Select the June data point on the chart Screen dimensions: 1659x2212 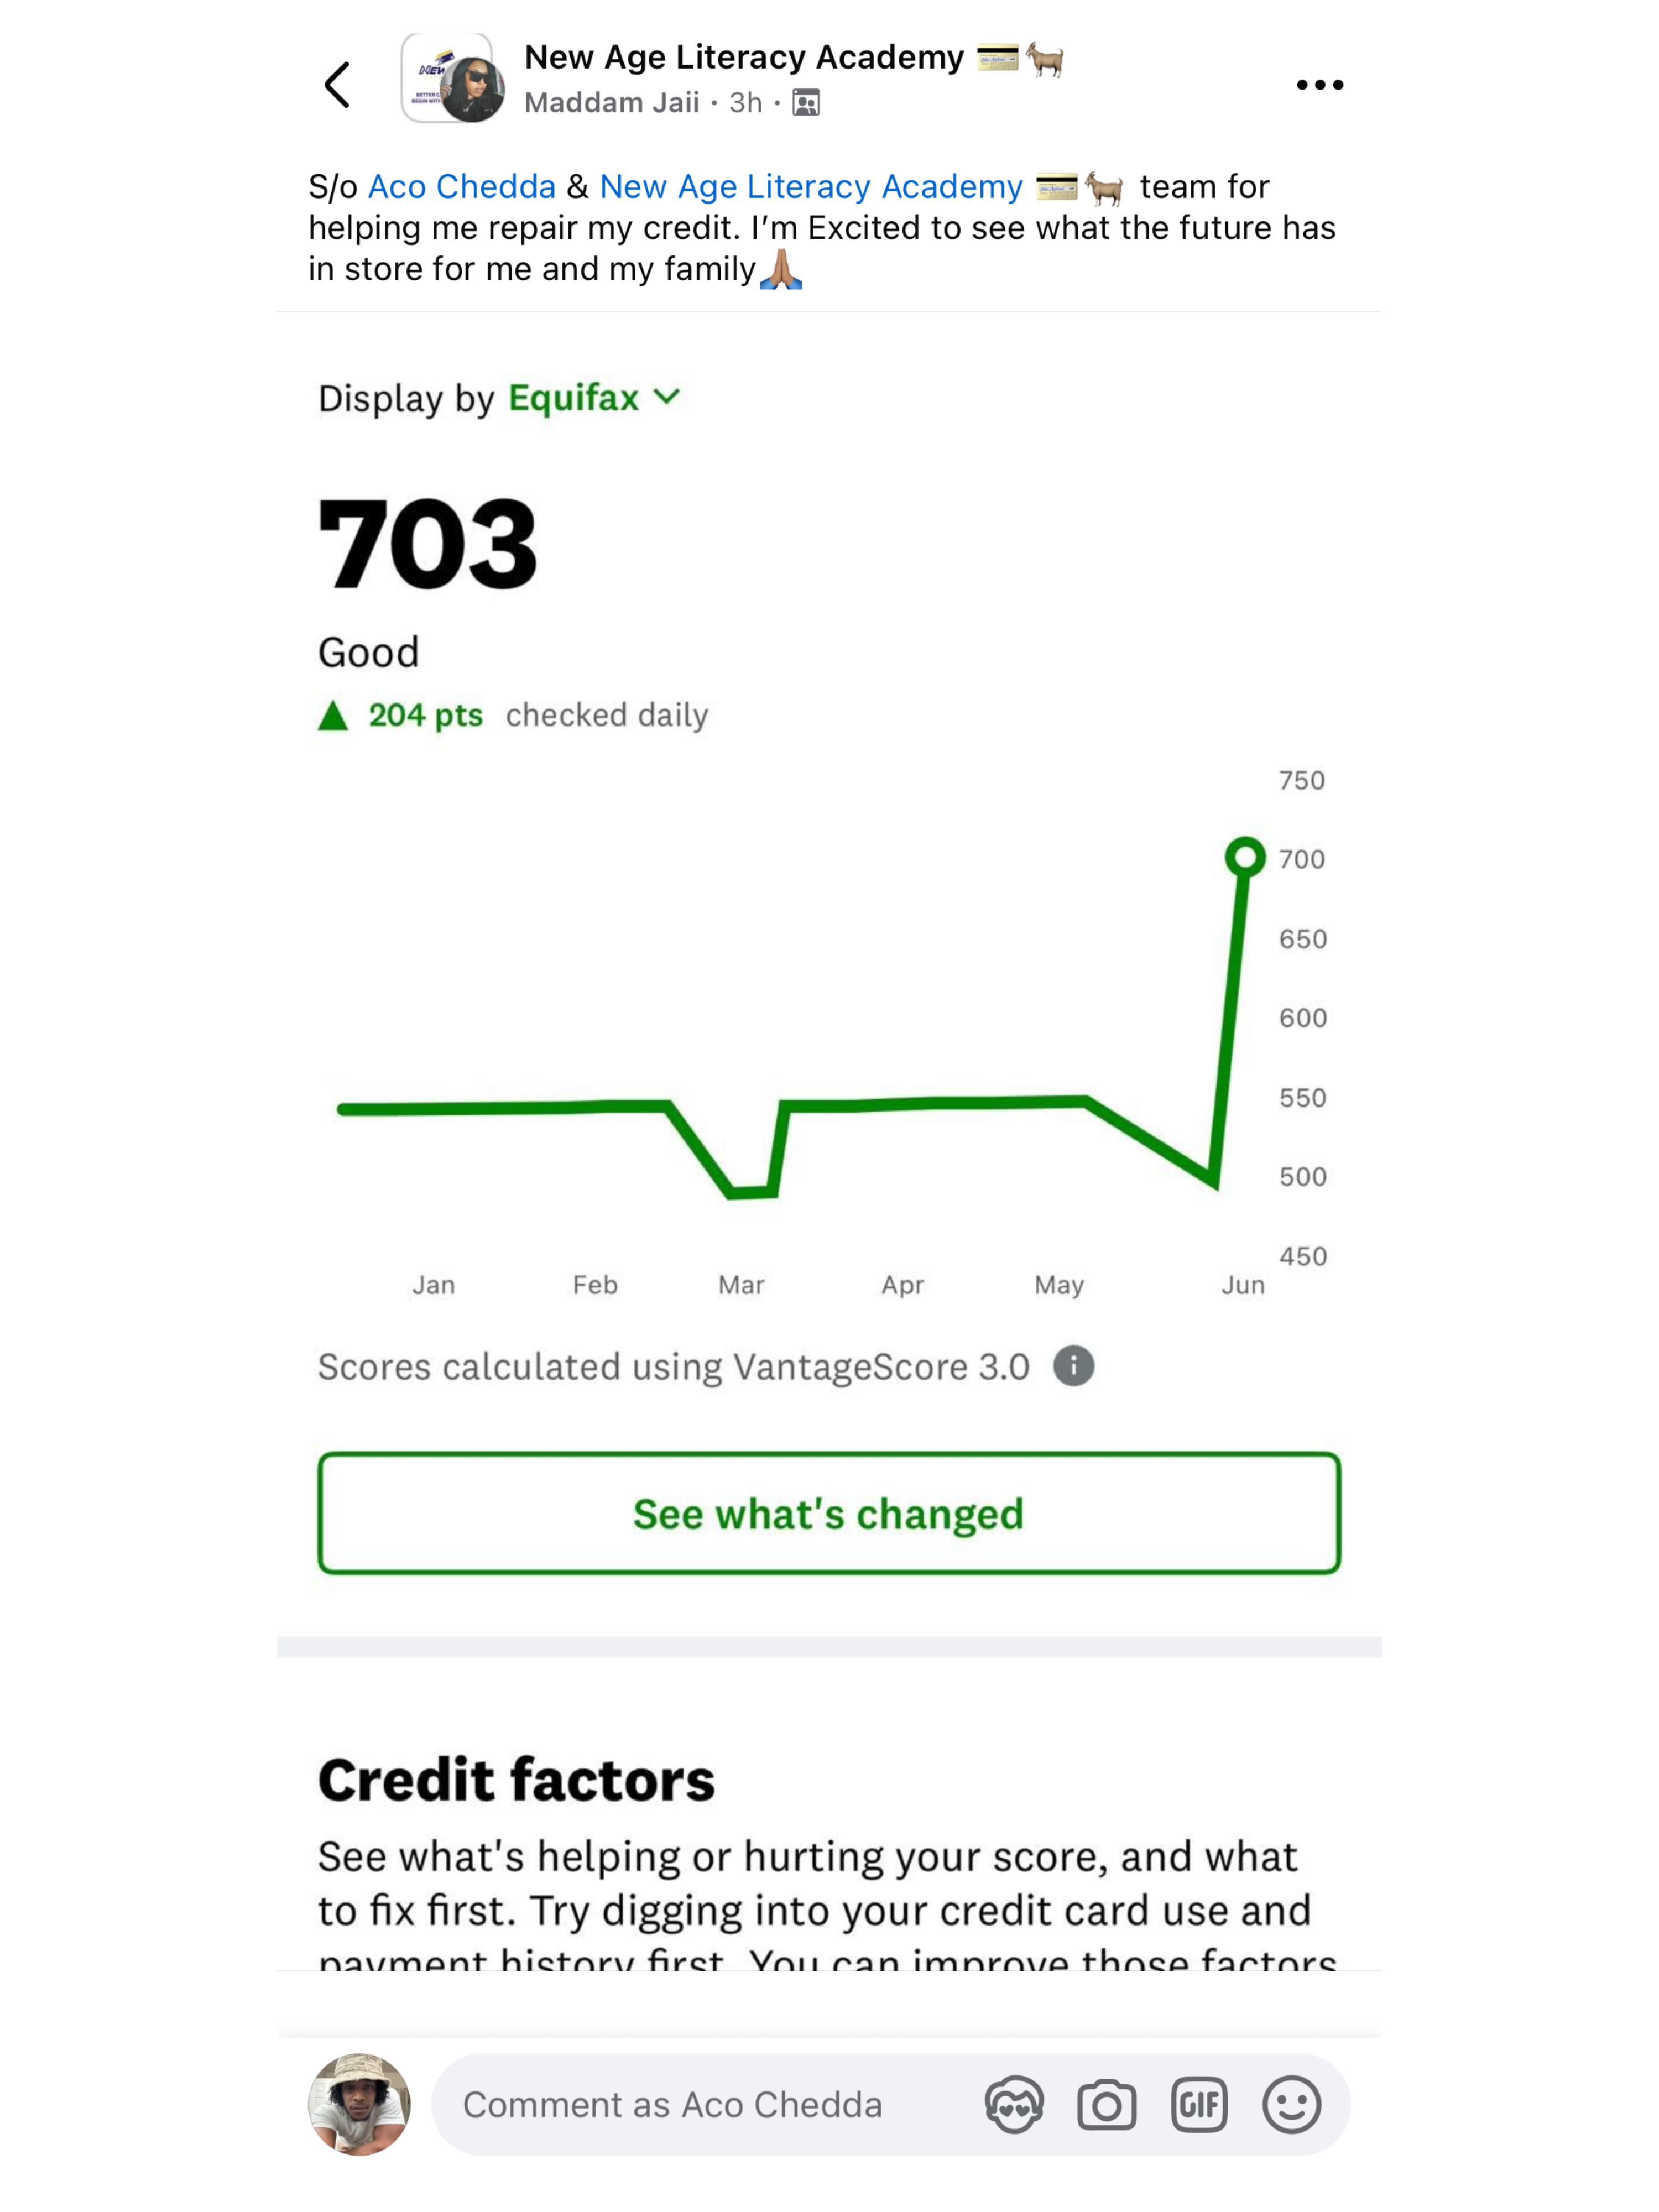tap(1245, 857)
